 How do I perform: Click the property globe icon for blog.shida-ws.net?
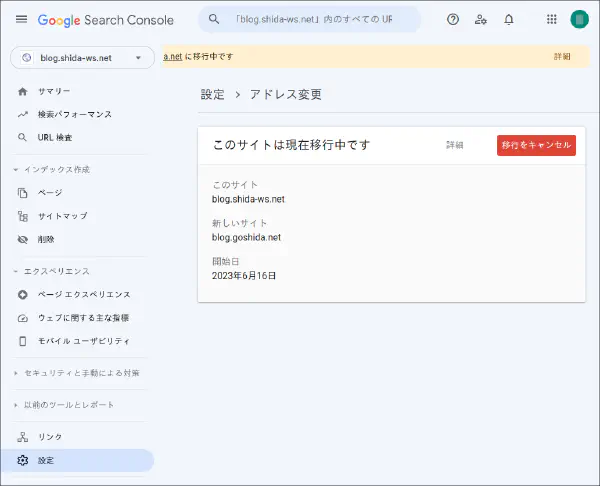(26, 58)
